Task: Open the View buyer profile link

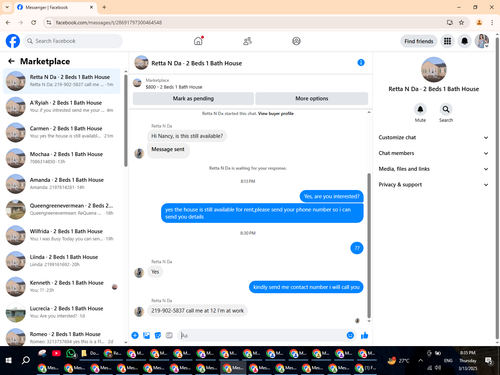Action: (276, 113)
